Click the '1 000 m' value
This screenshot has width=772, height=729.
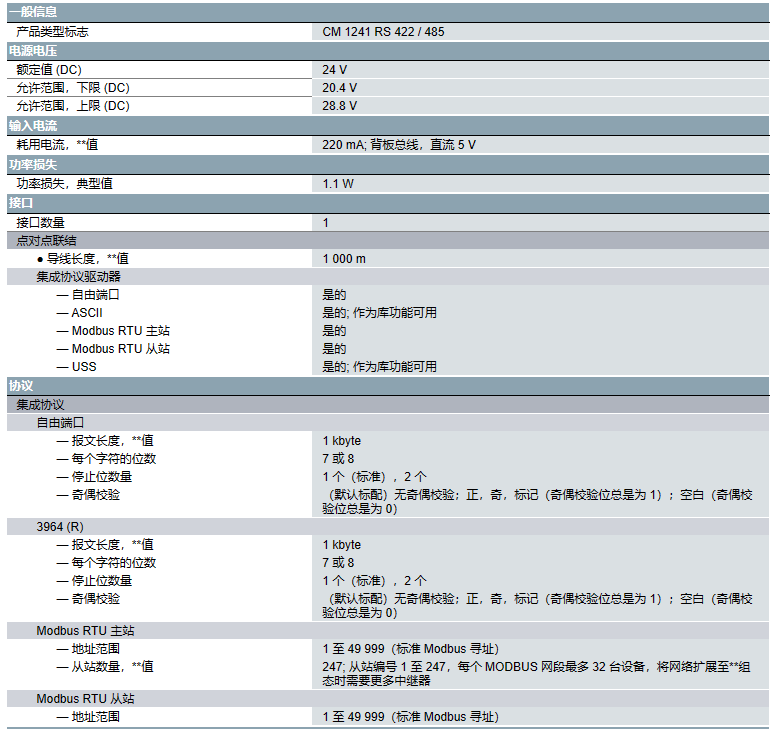point(344,259)
